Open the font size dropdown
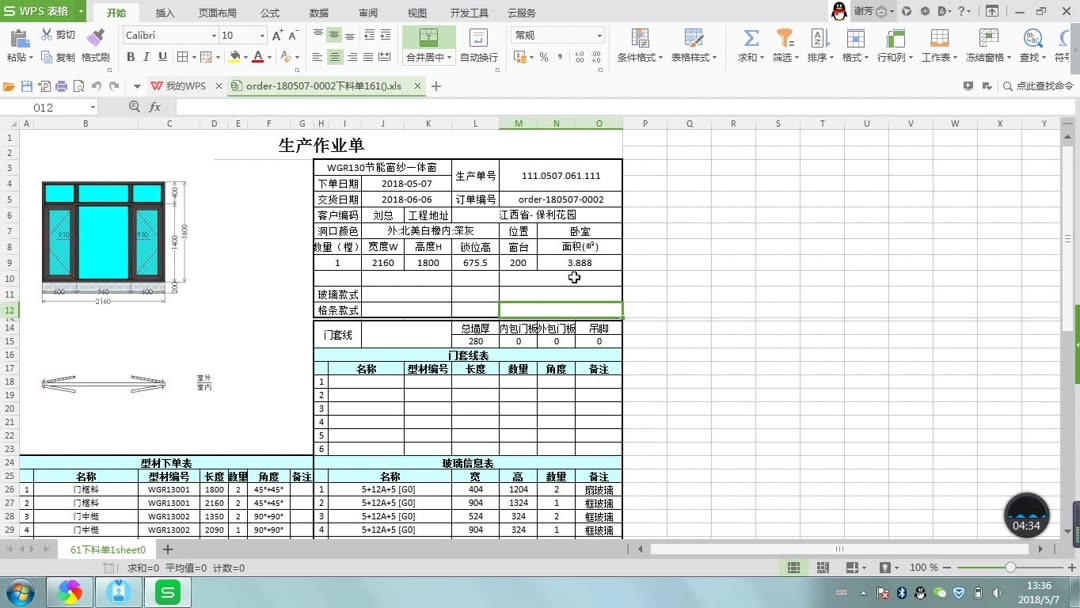Screen dimensions: 1080x608 pyautogui.click(x=262, y=35)
